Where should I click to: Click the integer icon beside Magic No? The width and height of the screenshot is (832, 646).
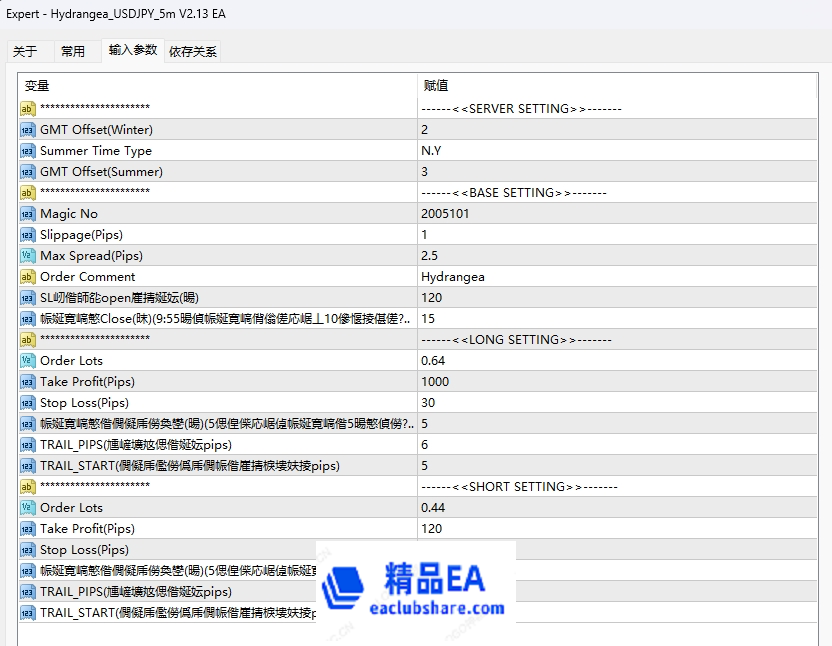point(28,214)
